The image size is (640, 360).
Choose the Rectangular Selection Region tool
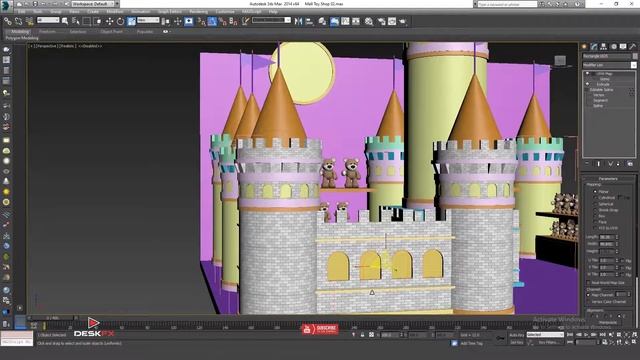(x=87, y=21)
